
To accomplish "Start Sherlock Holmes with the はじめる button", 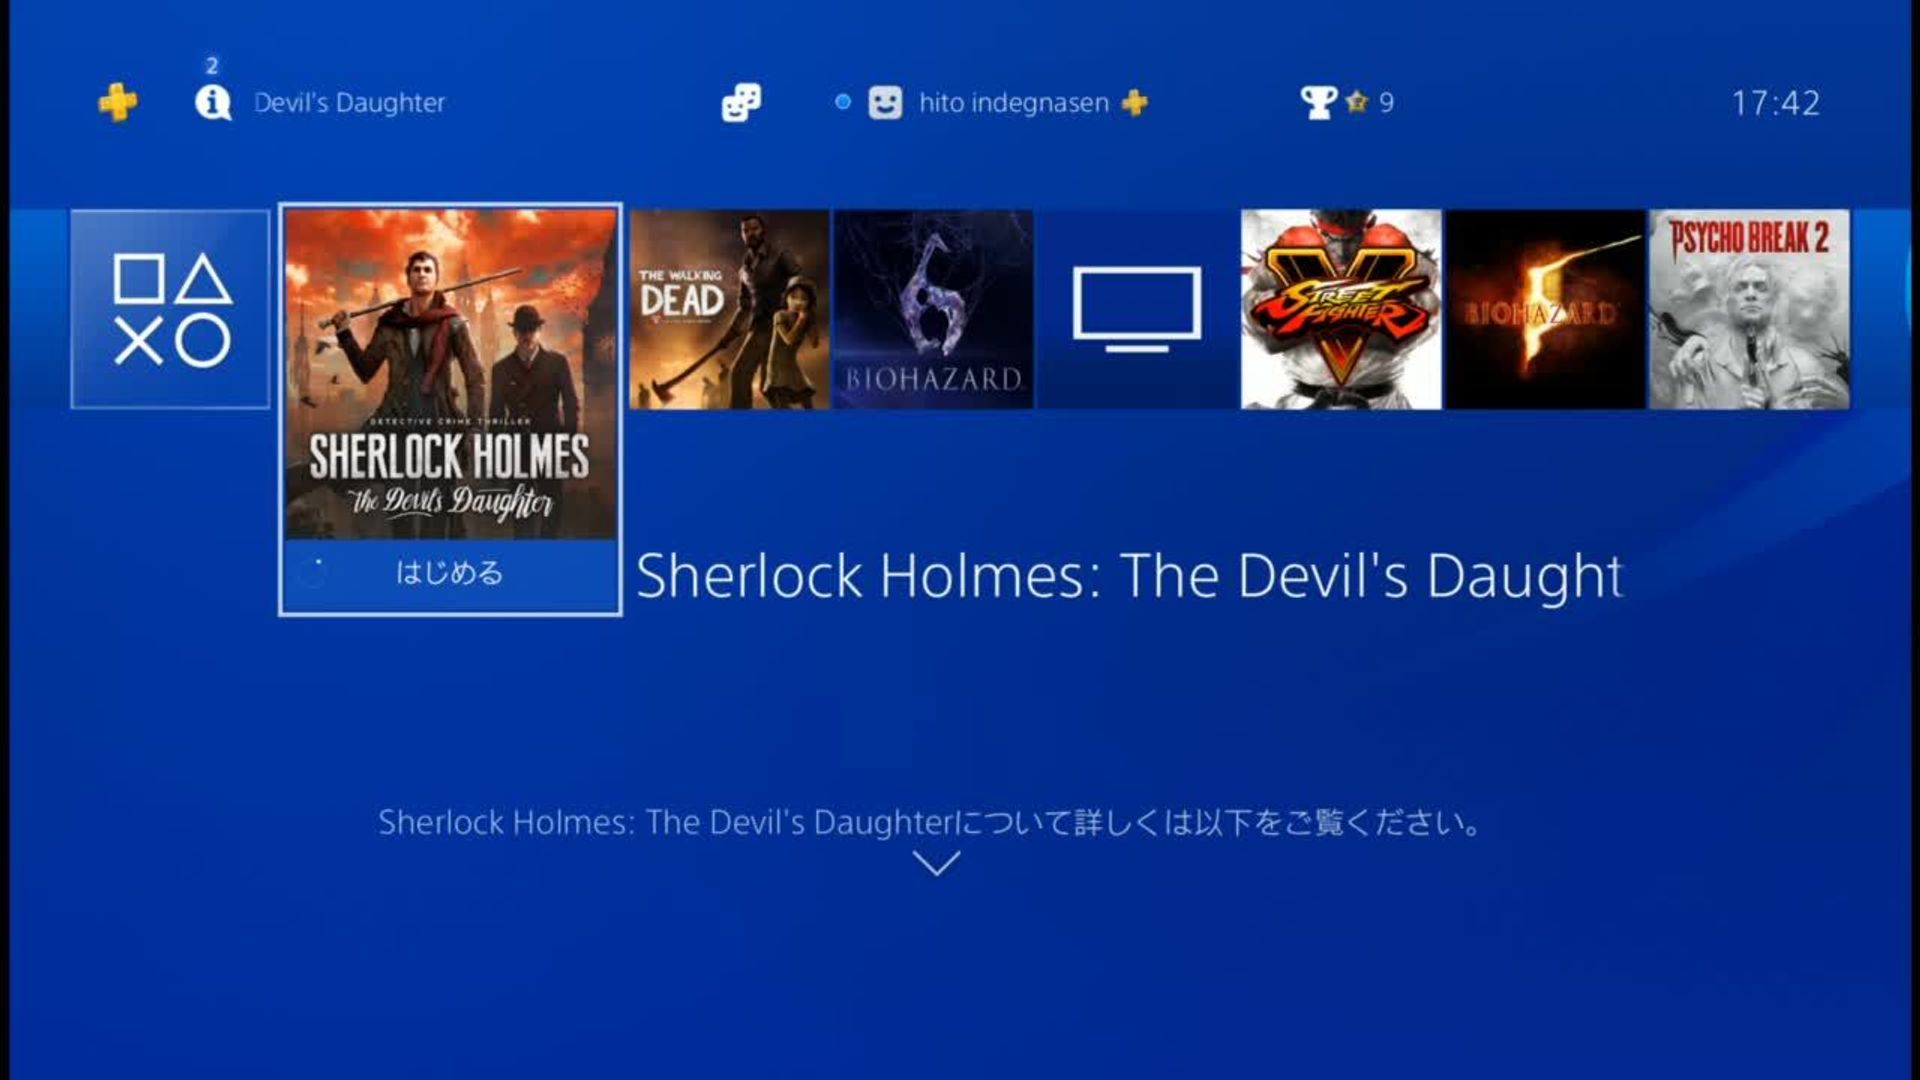I will click(x=450, y=574).
